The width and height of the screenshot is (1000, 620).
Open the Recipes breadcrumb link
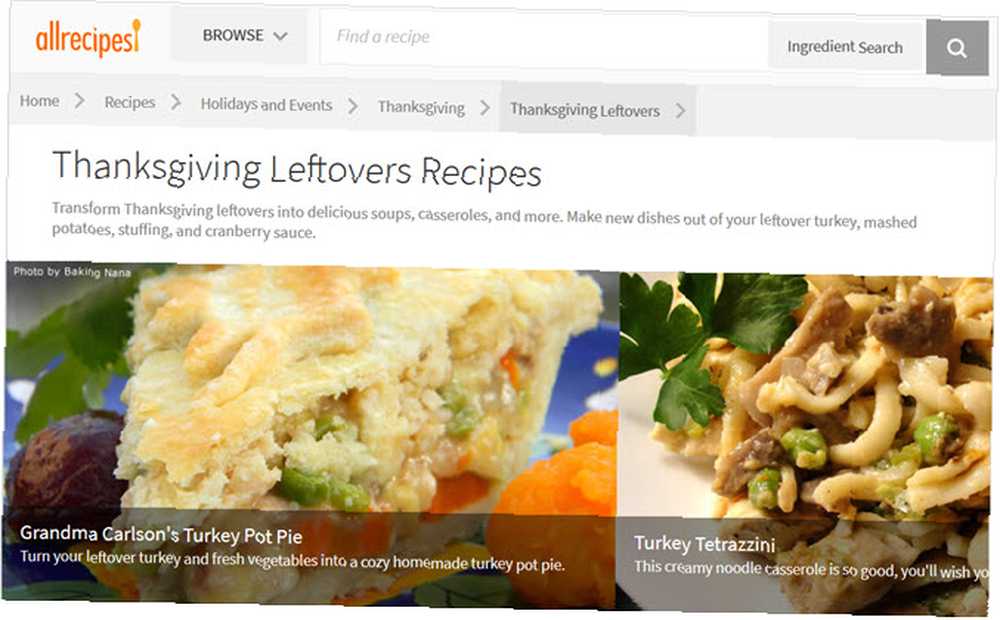point(129,102)
